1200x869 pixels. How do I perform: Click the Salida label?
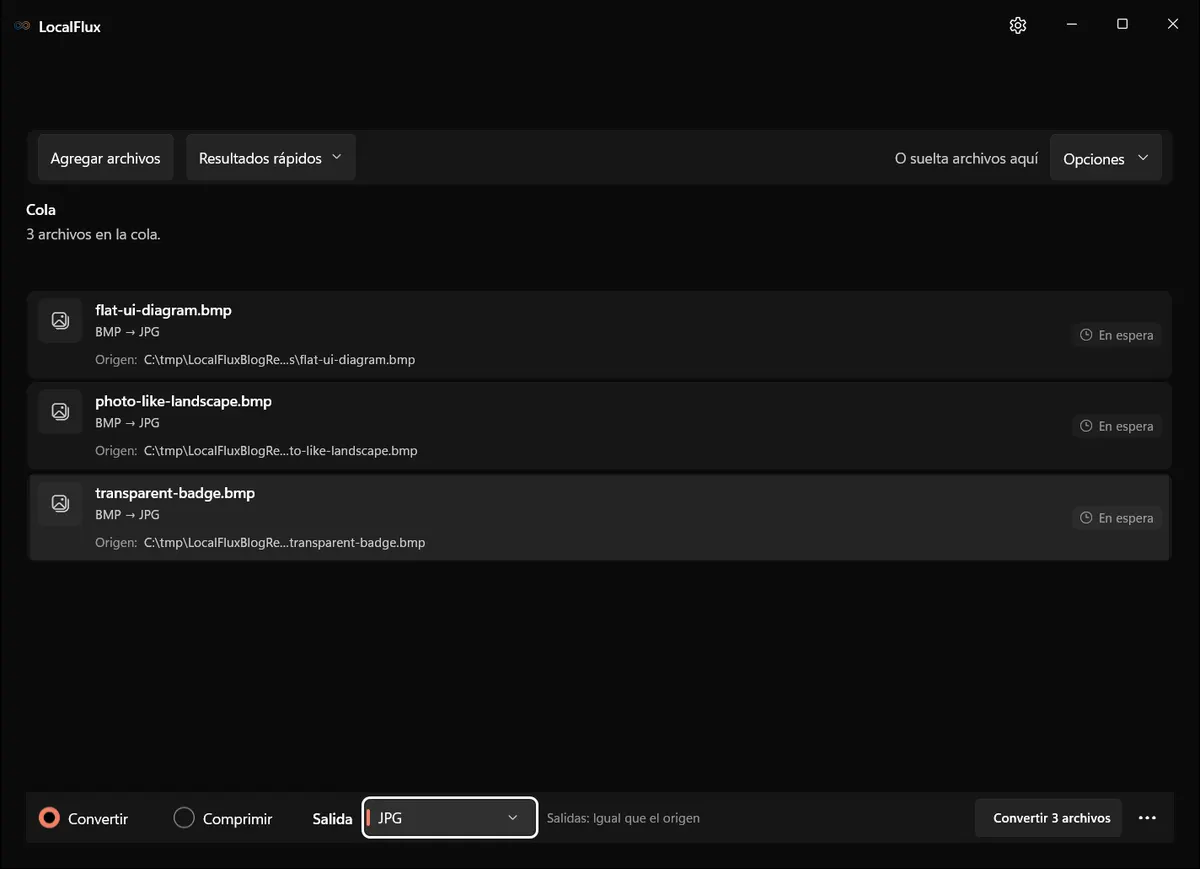(332, 818)
